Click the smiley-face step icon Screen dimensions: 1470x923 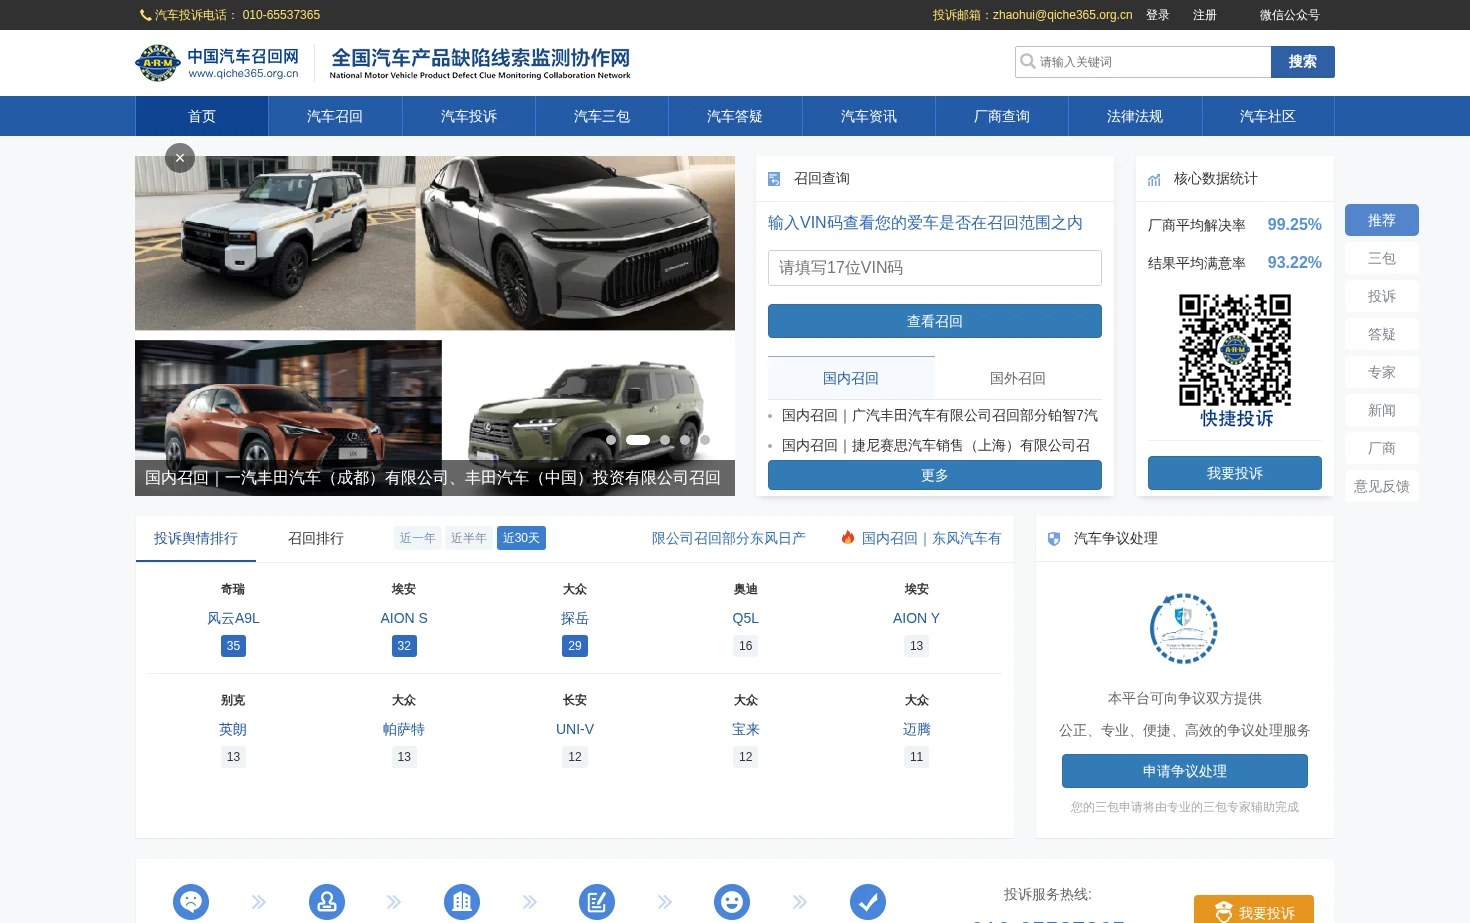point(732,902)
